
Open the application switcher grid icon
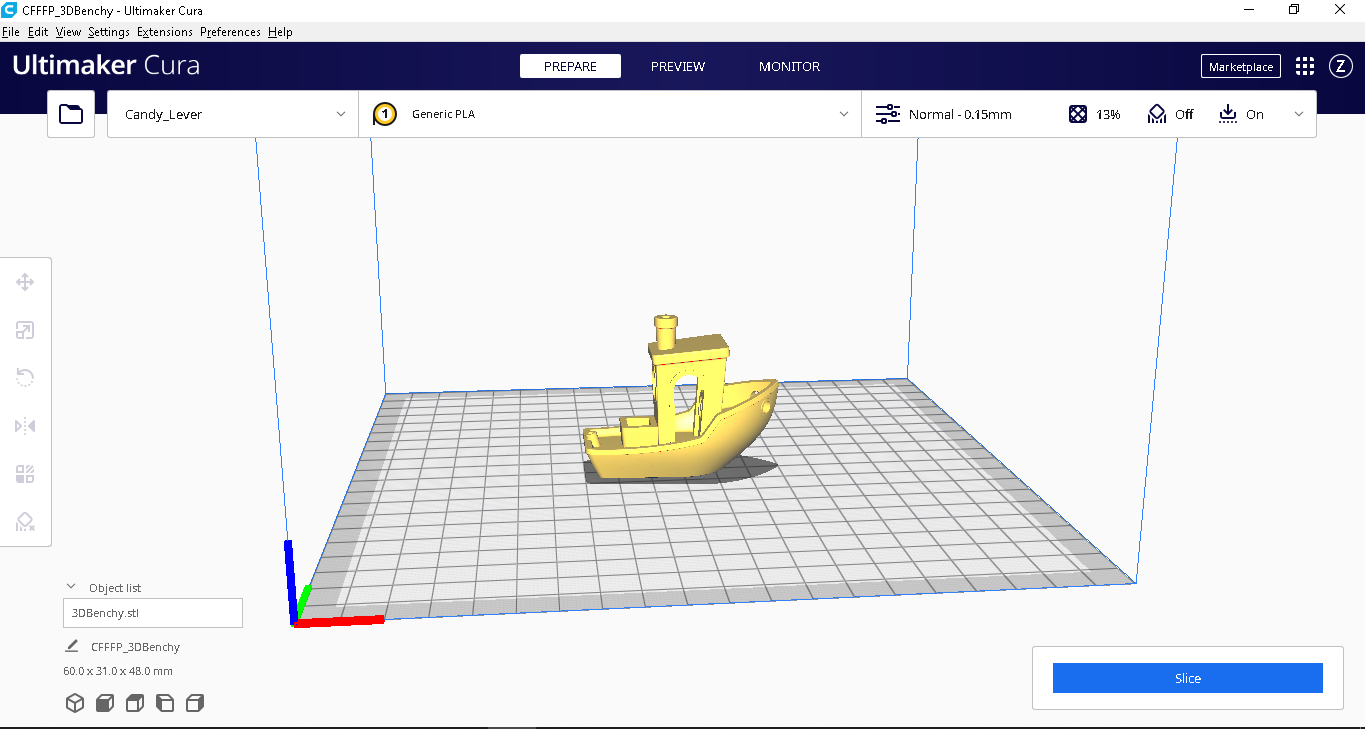pos(1305,66)
